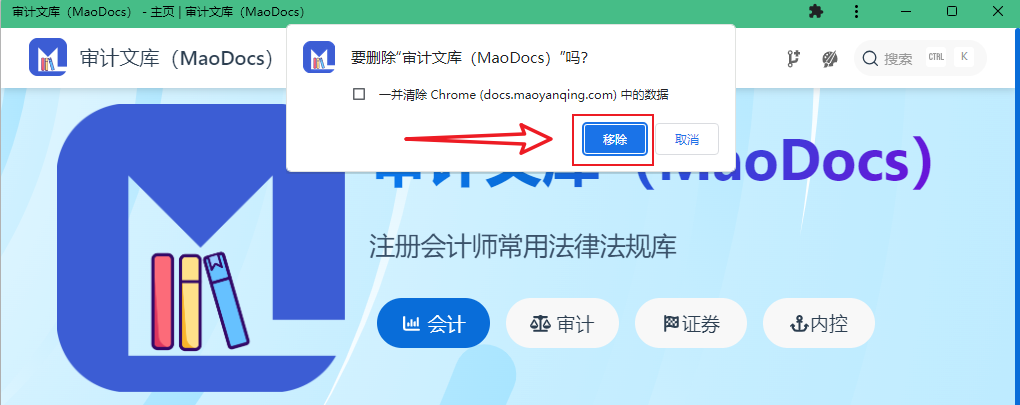Focus the 搜索 search box
Image resolution: width=1020 pixels, height=405 pixels.
pyautogui.click(x=920, y=59)
